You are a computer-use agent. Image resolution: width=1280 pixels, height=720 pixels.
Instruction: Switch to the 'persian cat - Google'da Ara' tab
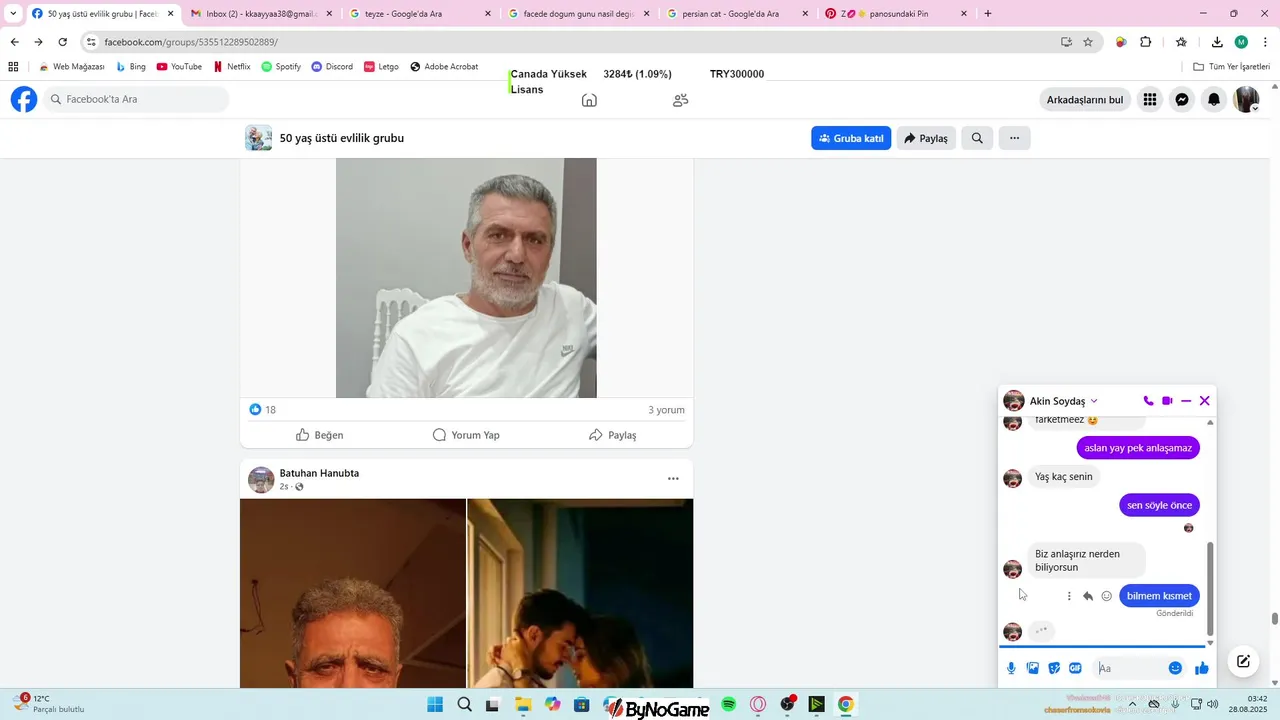click(738, 14)
